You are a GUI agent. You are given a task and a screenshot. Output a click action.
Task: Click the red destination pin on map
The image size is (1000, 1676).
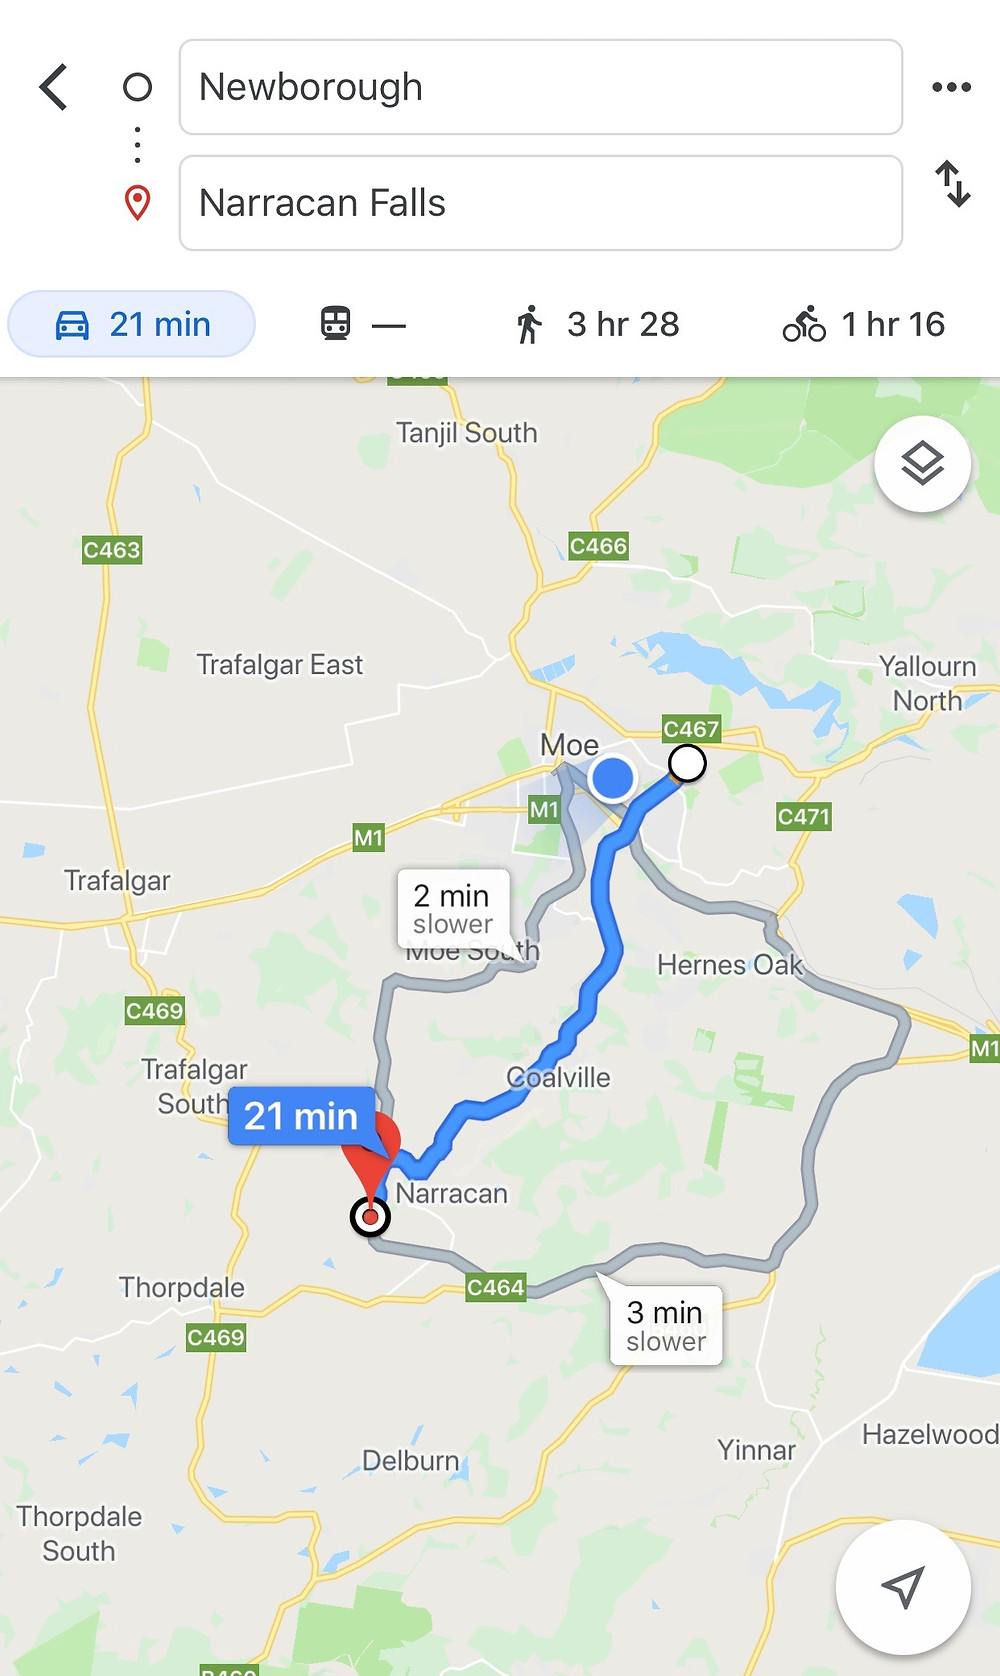pyautogui.click(x=371, y=1160)
